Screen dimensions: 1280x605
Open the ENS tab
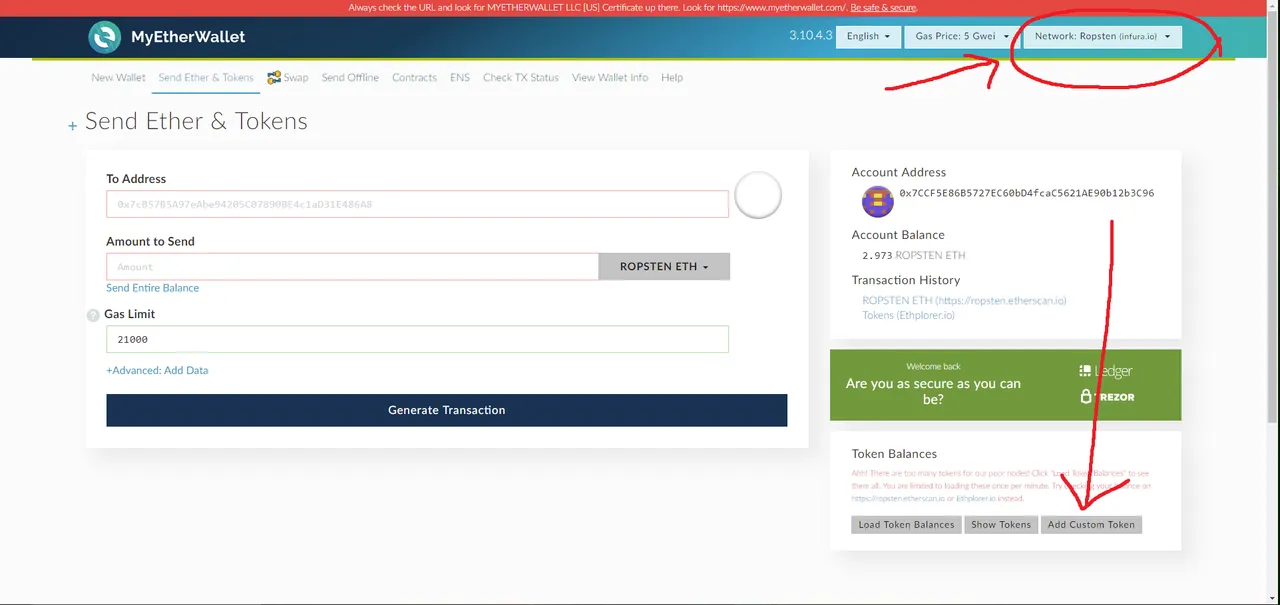460,77
